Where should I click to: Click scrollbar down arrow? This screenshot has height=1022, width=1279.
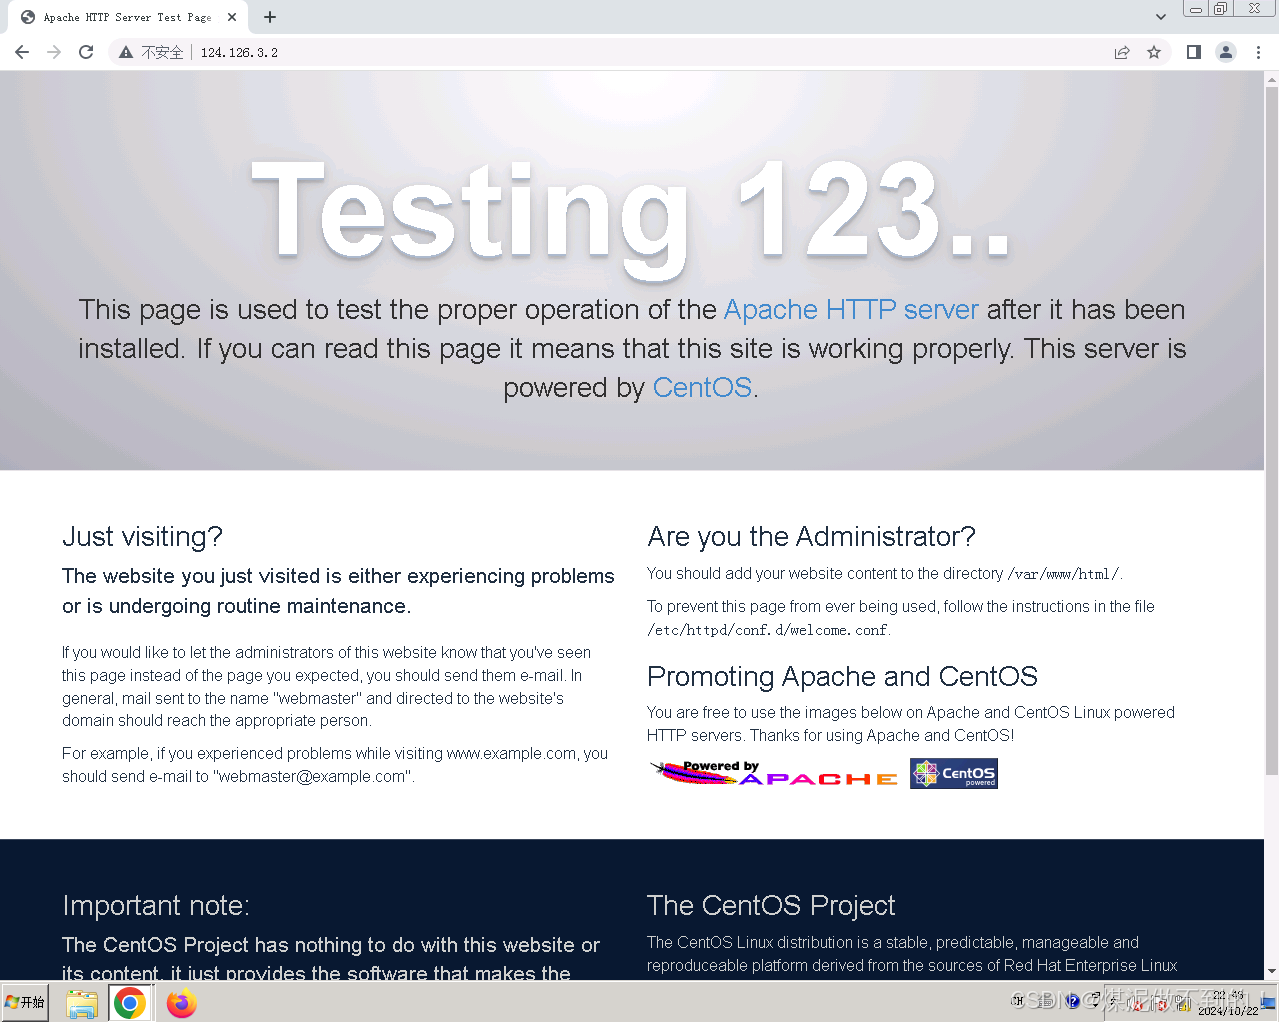(x=1271, y=971)
